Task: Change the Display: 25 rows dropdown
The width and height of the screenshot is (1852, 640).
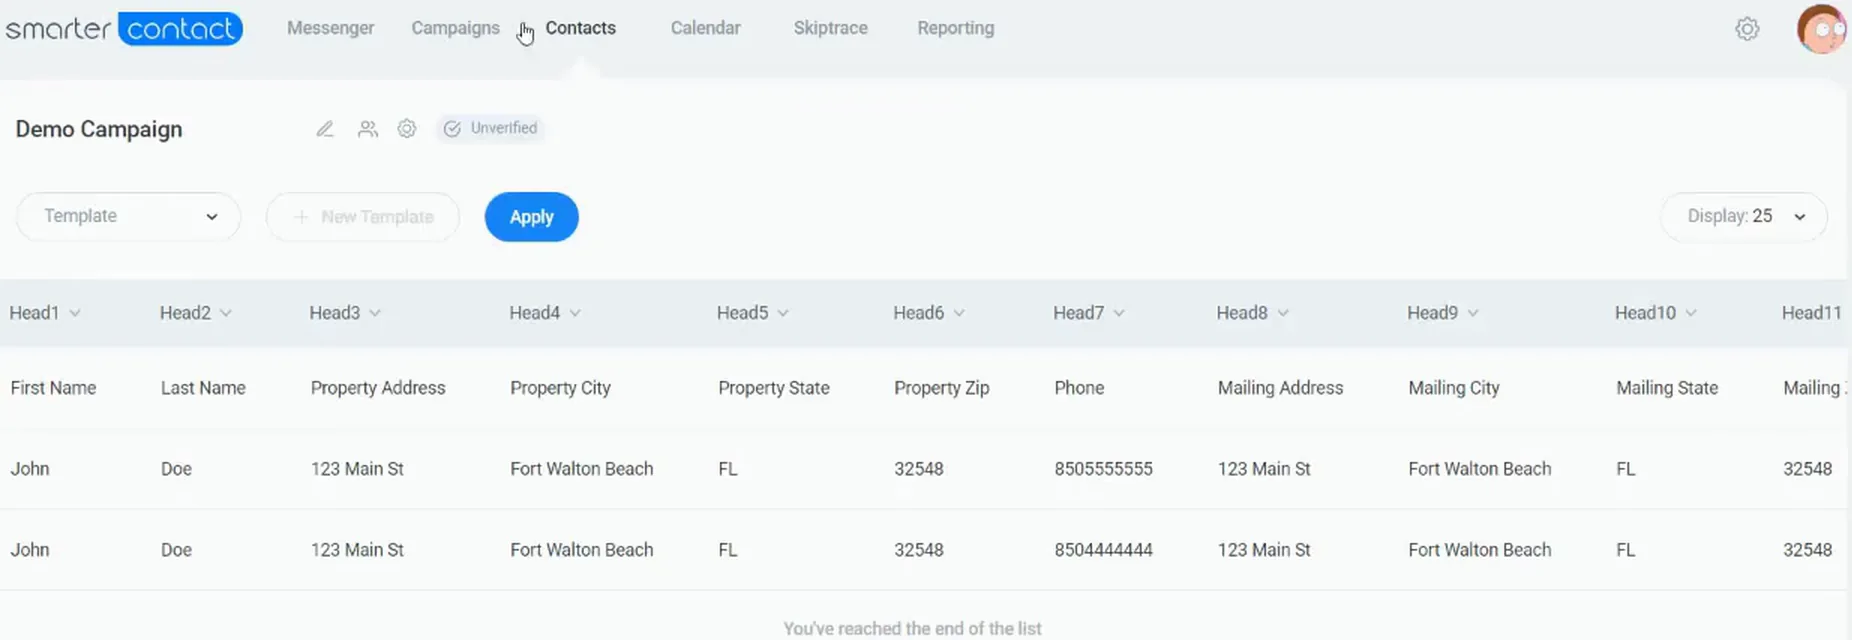Action: 1744,216
